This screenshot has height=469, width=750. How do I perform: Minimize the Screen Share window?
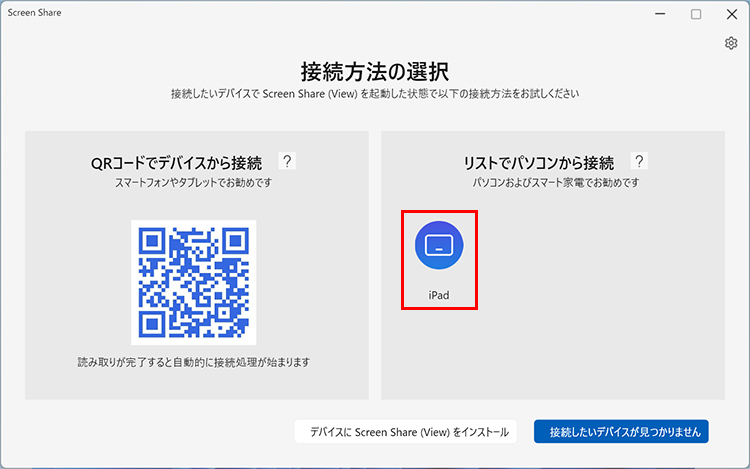pos(660,14)
